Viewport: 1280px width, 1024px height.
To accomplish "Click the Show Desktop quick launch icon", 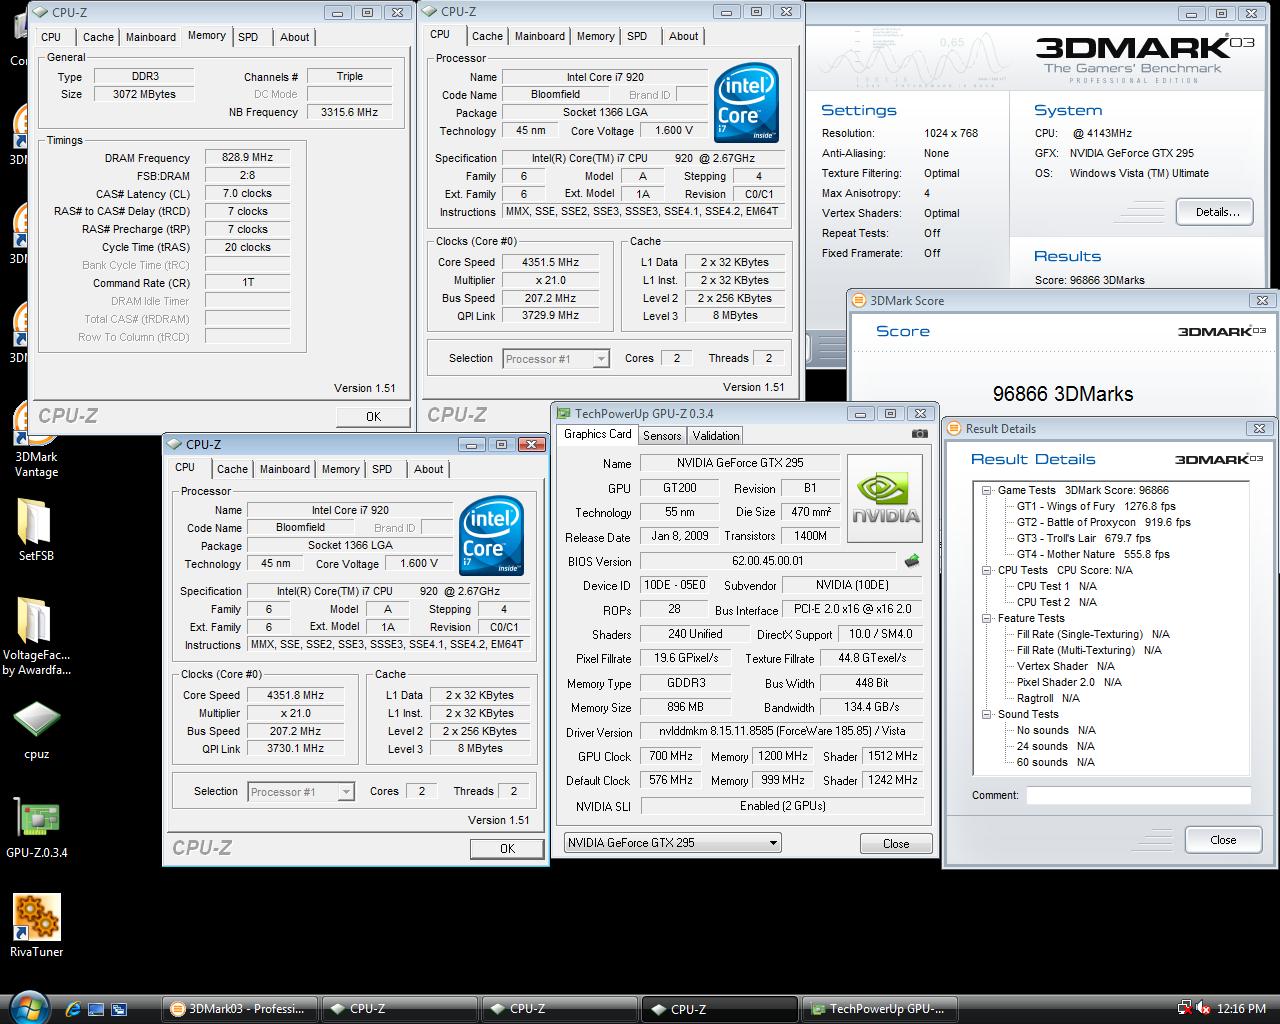I will [x=96, y=1008].
